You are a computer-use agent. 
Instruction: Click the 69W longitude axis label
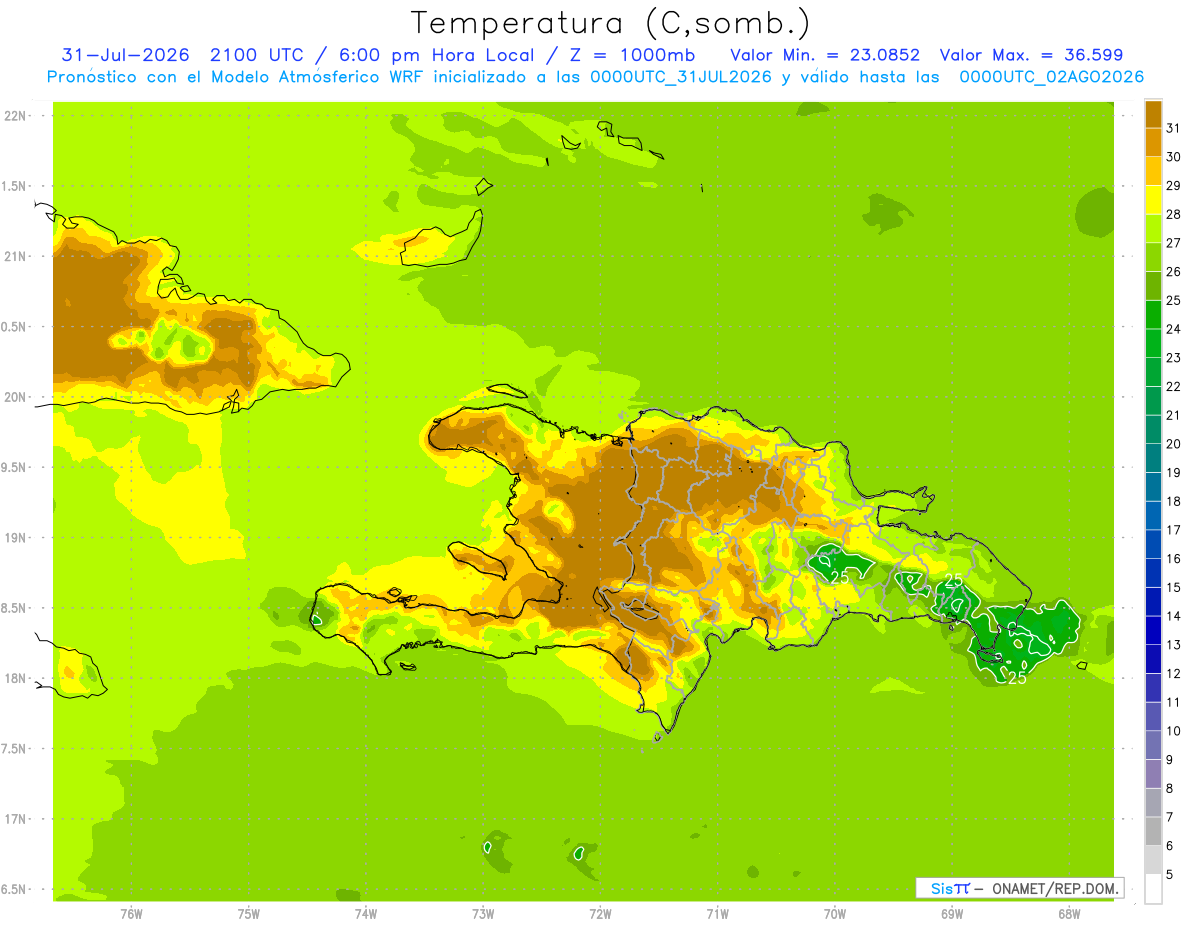[951, 913]
